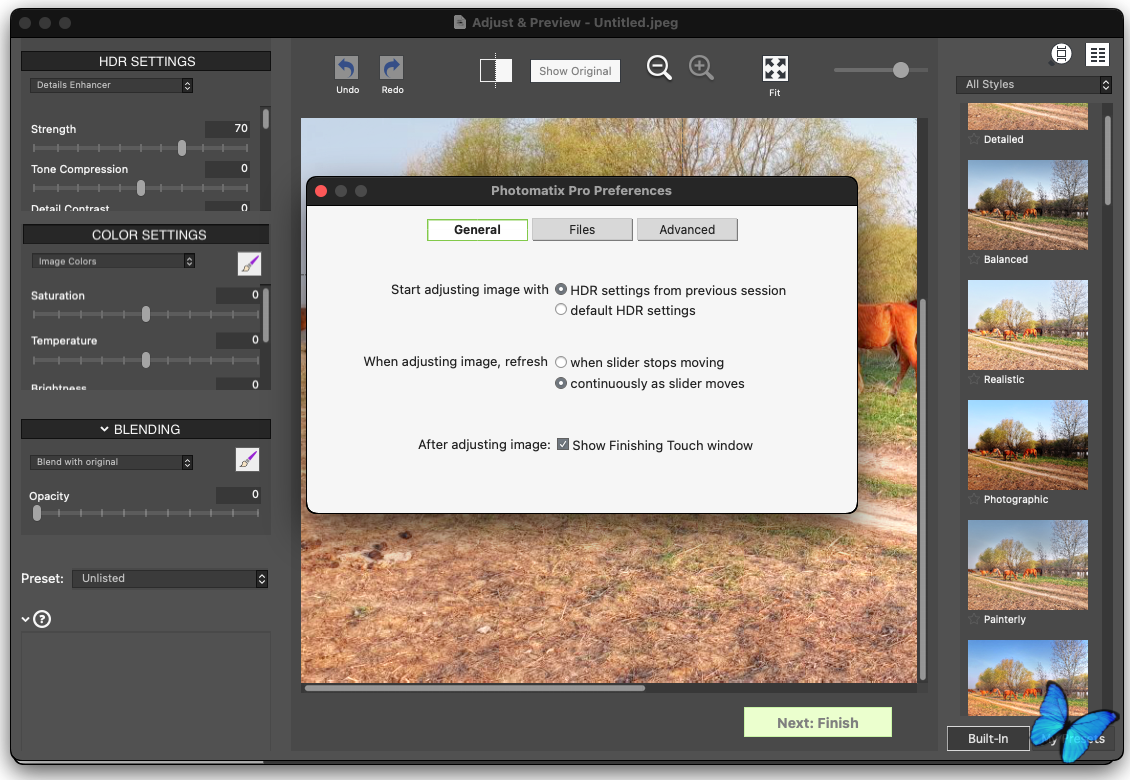This screenshot has height=780, width=1130.
Task: Zoom in with the plus magnifier
Action: (700, 68)
